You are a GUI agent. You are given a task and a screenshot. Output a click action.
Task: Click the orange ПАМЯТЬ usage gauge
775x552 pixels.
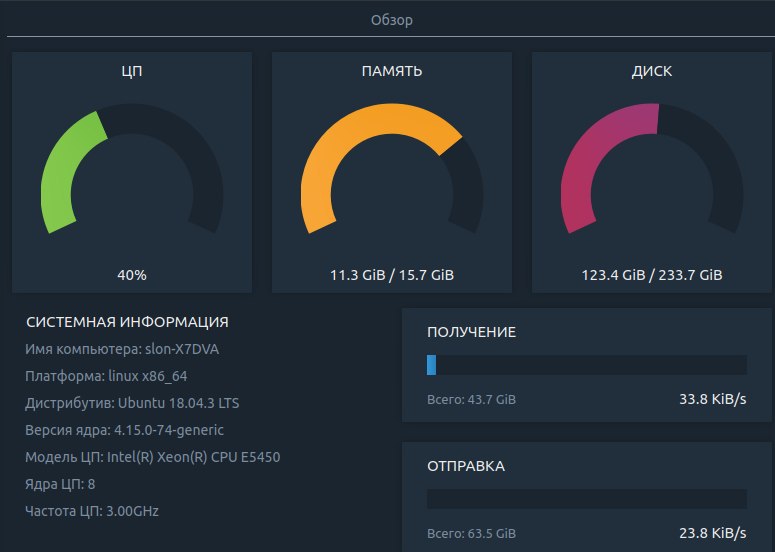pos(391,169)
